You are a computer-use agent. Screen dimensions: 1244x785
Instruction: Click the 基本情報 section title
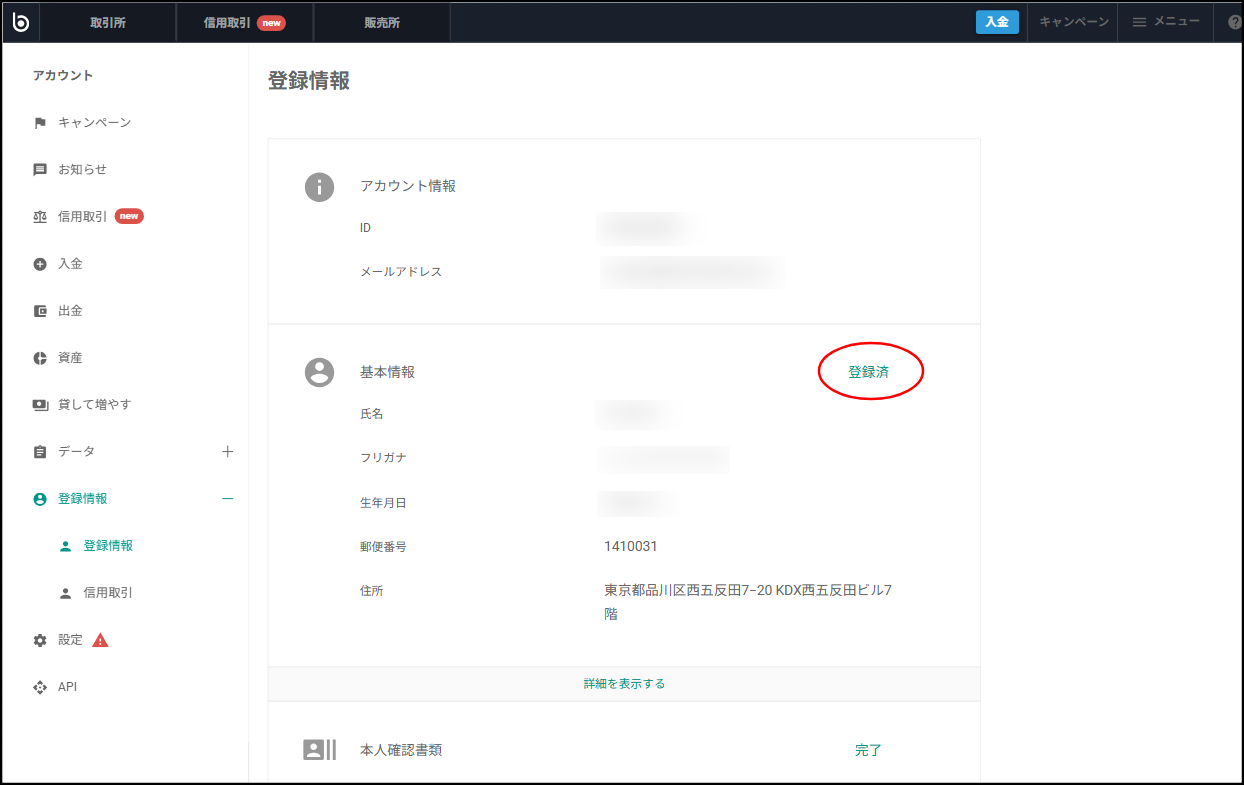point(387,372)
